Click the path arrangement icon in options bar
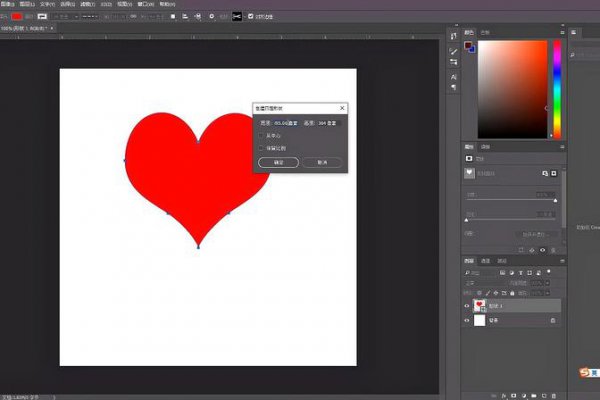 (x=198, y=16)
